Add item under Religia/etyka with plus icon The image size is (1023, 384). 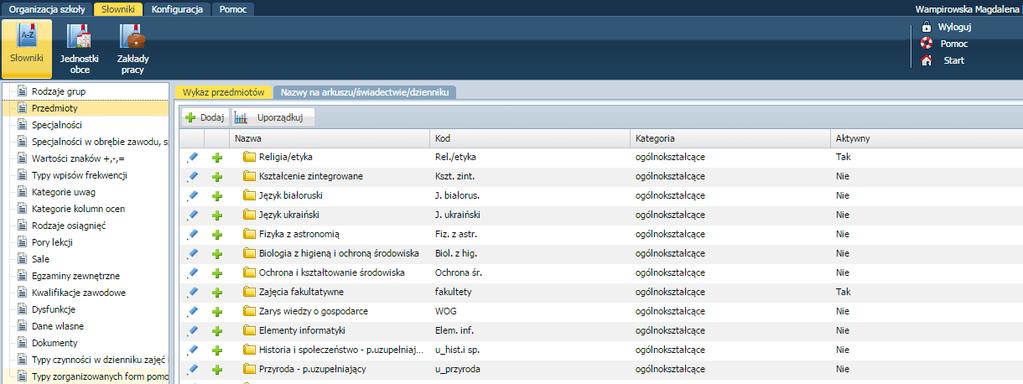(x=217, y=158)
